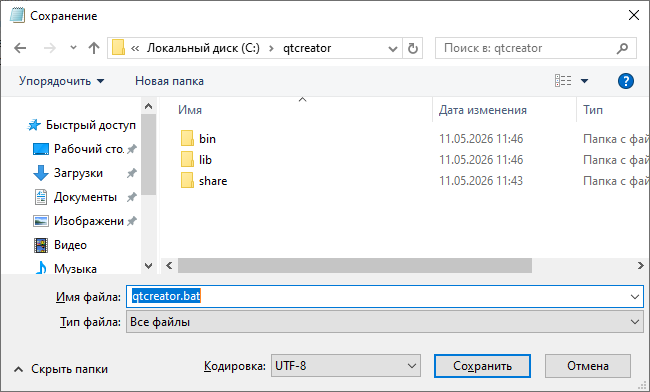Image resolution: width=650 pixels, height=392 pixels.
Task: Click the Notepad icon in title bar
Action: coord(17,15)
